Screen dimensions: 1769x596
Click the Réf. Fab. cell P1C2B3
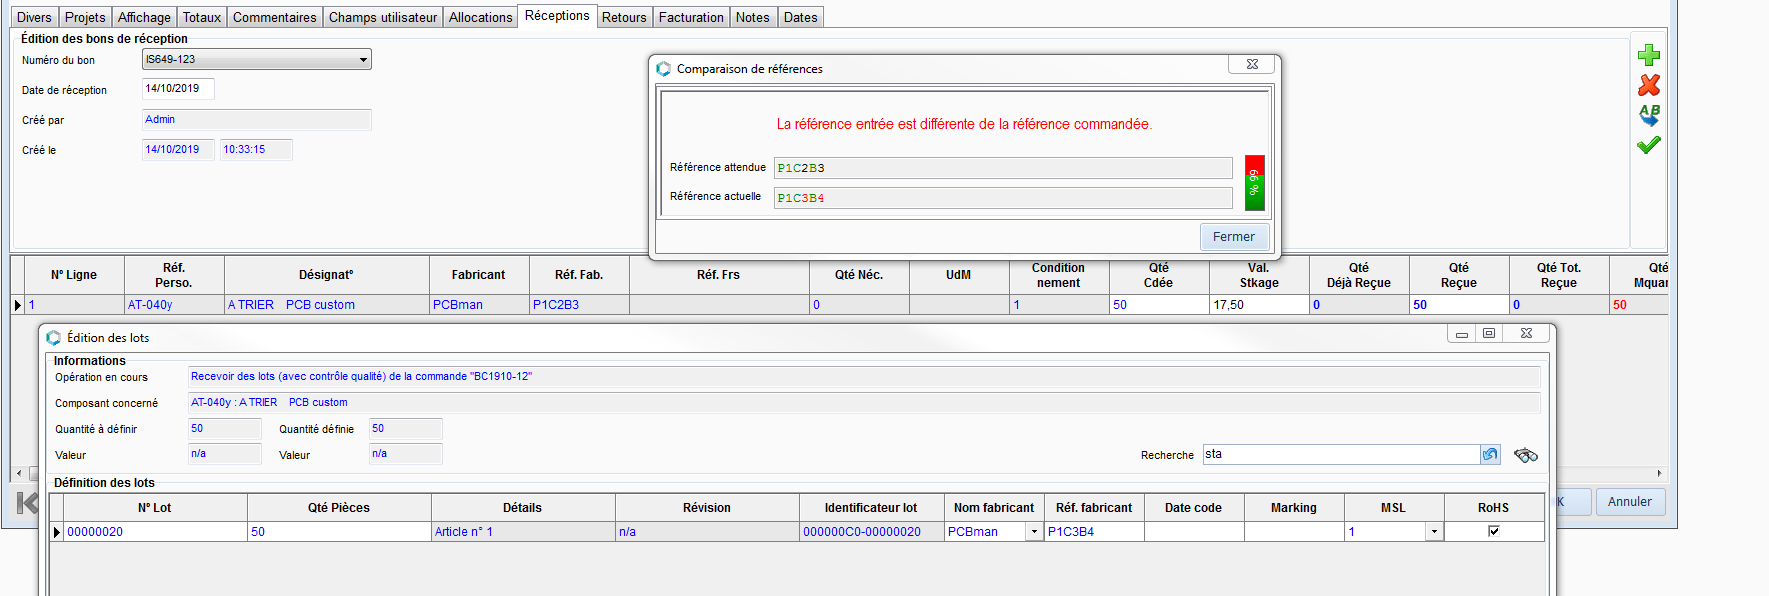click(580, 305)
